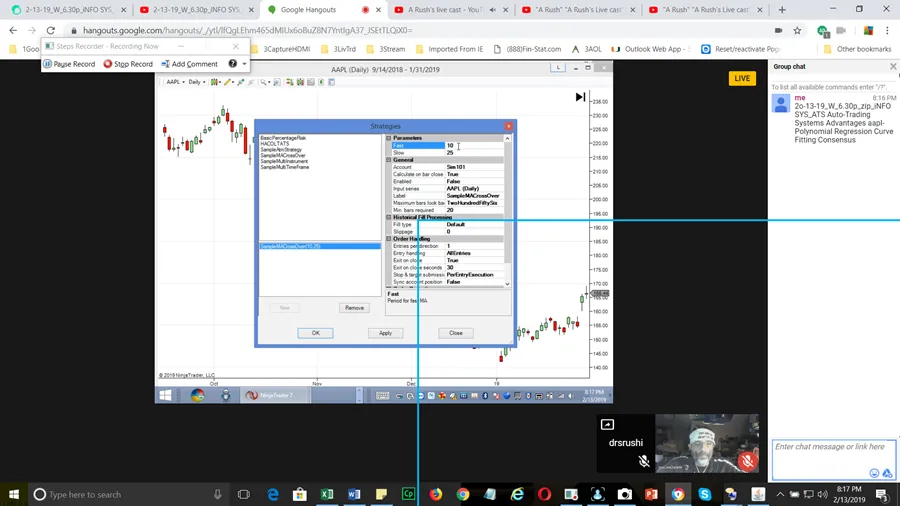Screen dimensions: 900x506
Task: Open Daily interval dropdown in chart toolbar
Action: (197, 82)
